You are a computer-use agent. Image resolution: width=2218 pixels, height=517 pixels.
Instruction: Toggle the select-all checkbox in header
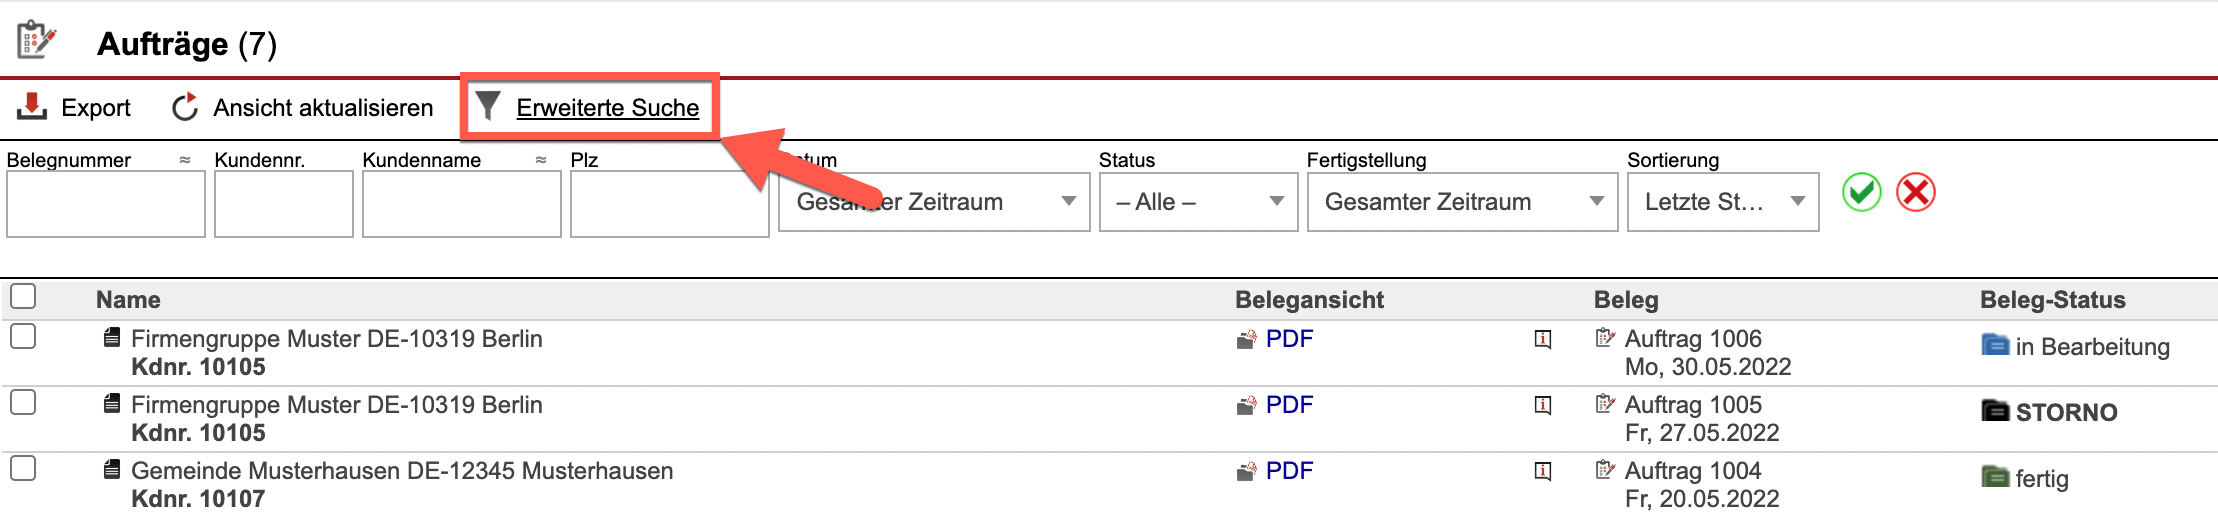23,296
